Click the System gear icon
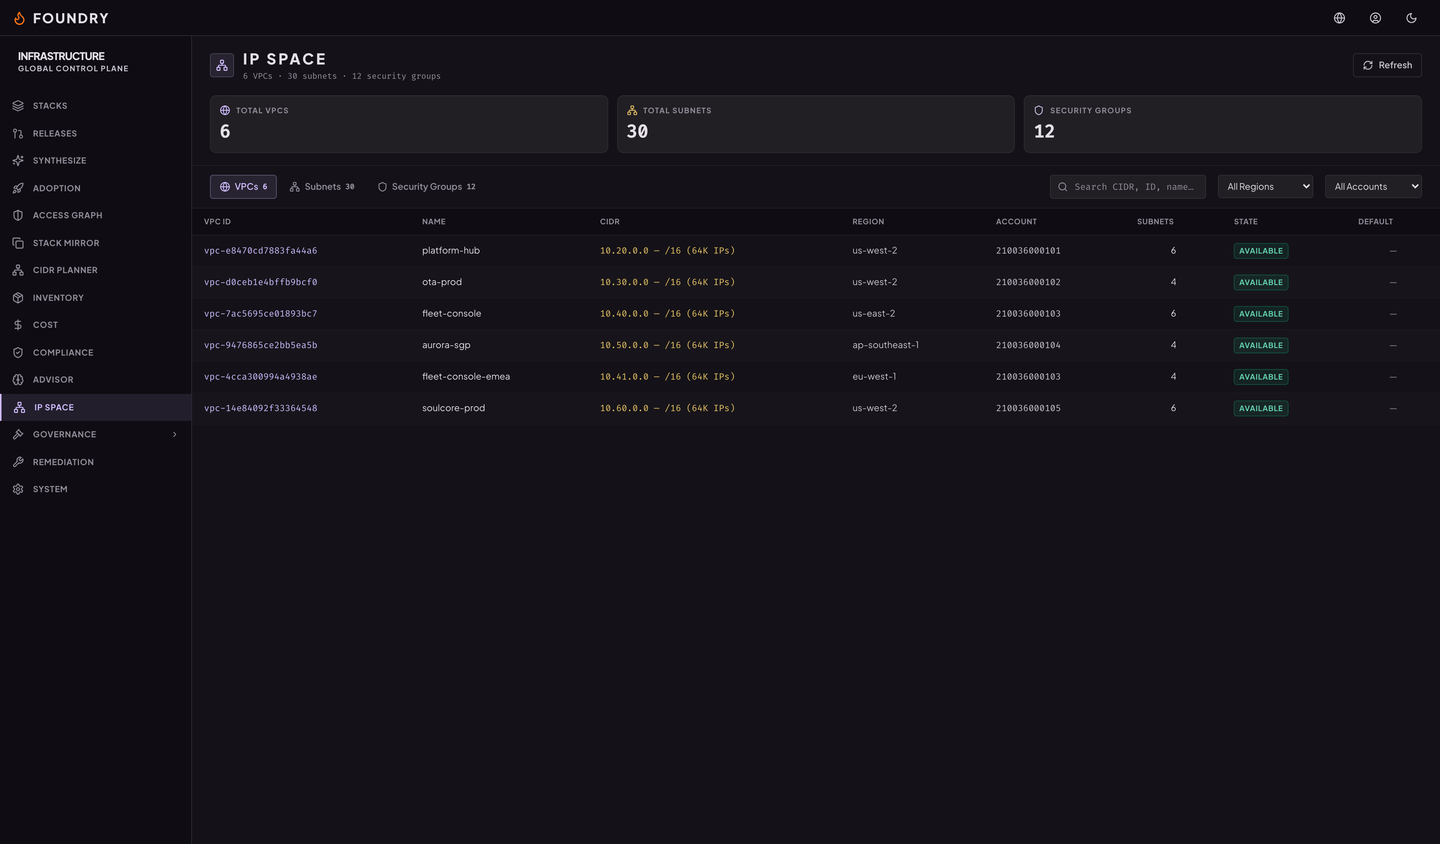This screenshot has height=844, width=1440. (x=18, y=489)
